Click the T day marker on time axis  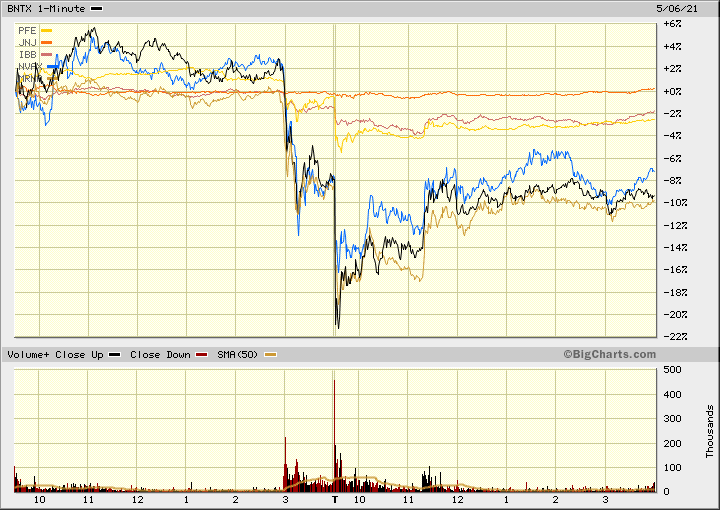tap(335, 499)
